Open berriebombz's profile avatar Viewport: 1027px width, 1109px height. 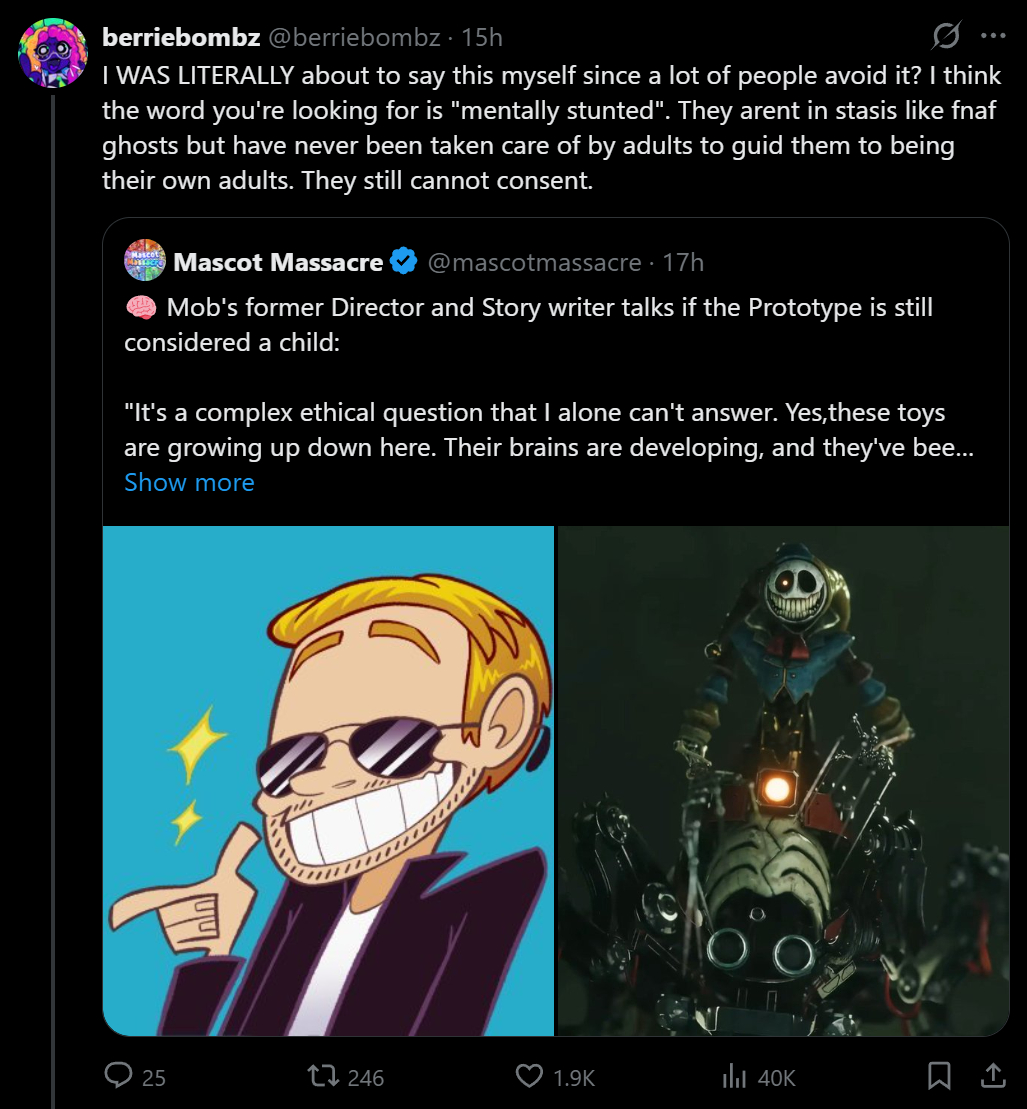coord(53,52)
